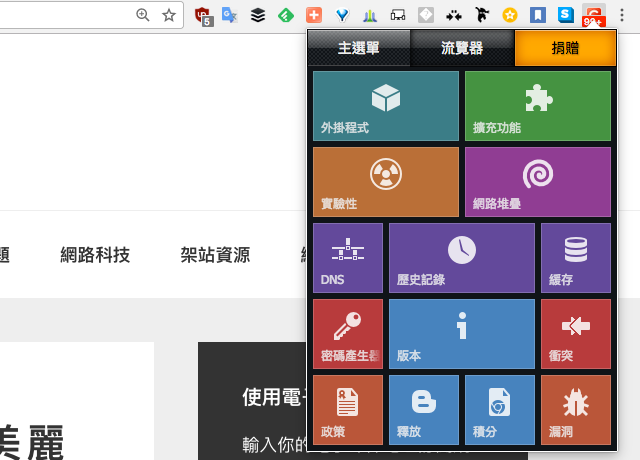Open the 緩存 cache tile
The image size is (640, 460).
coord(575,258)
